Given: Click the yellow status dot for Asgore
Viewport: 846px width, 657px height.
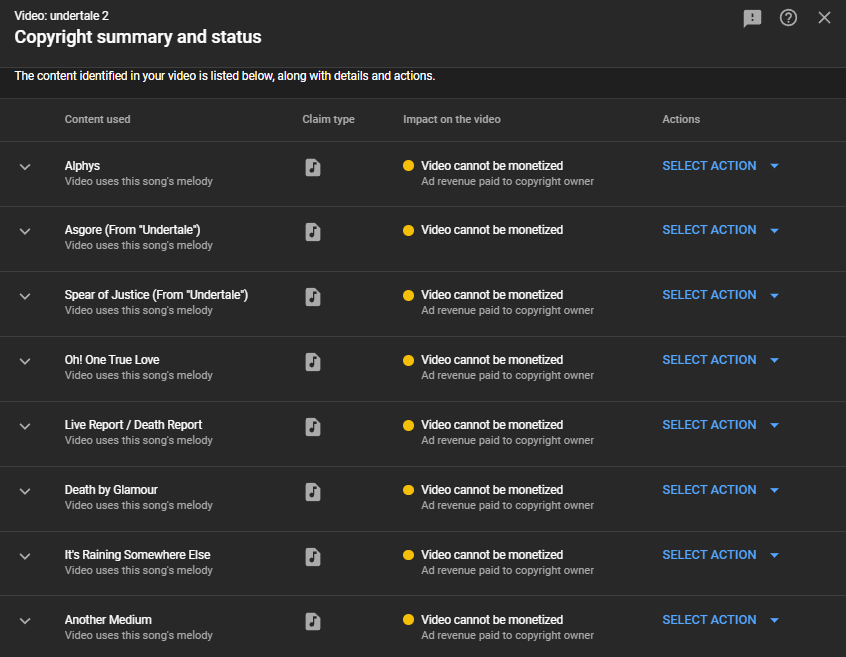Looking at the screenshot, I should (408, 230).
